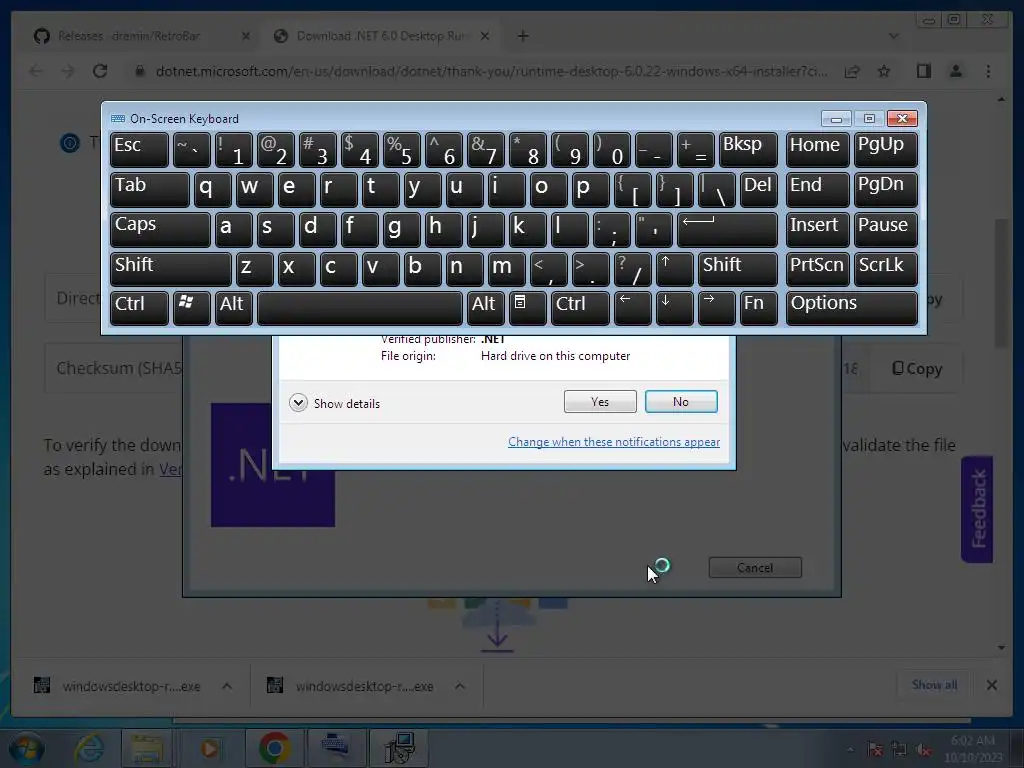Share this page icon in address bar
Screen dimensions: 1024x768
(852, 71)
